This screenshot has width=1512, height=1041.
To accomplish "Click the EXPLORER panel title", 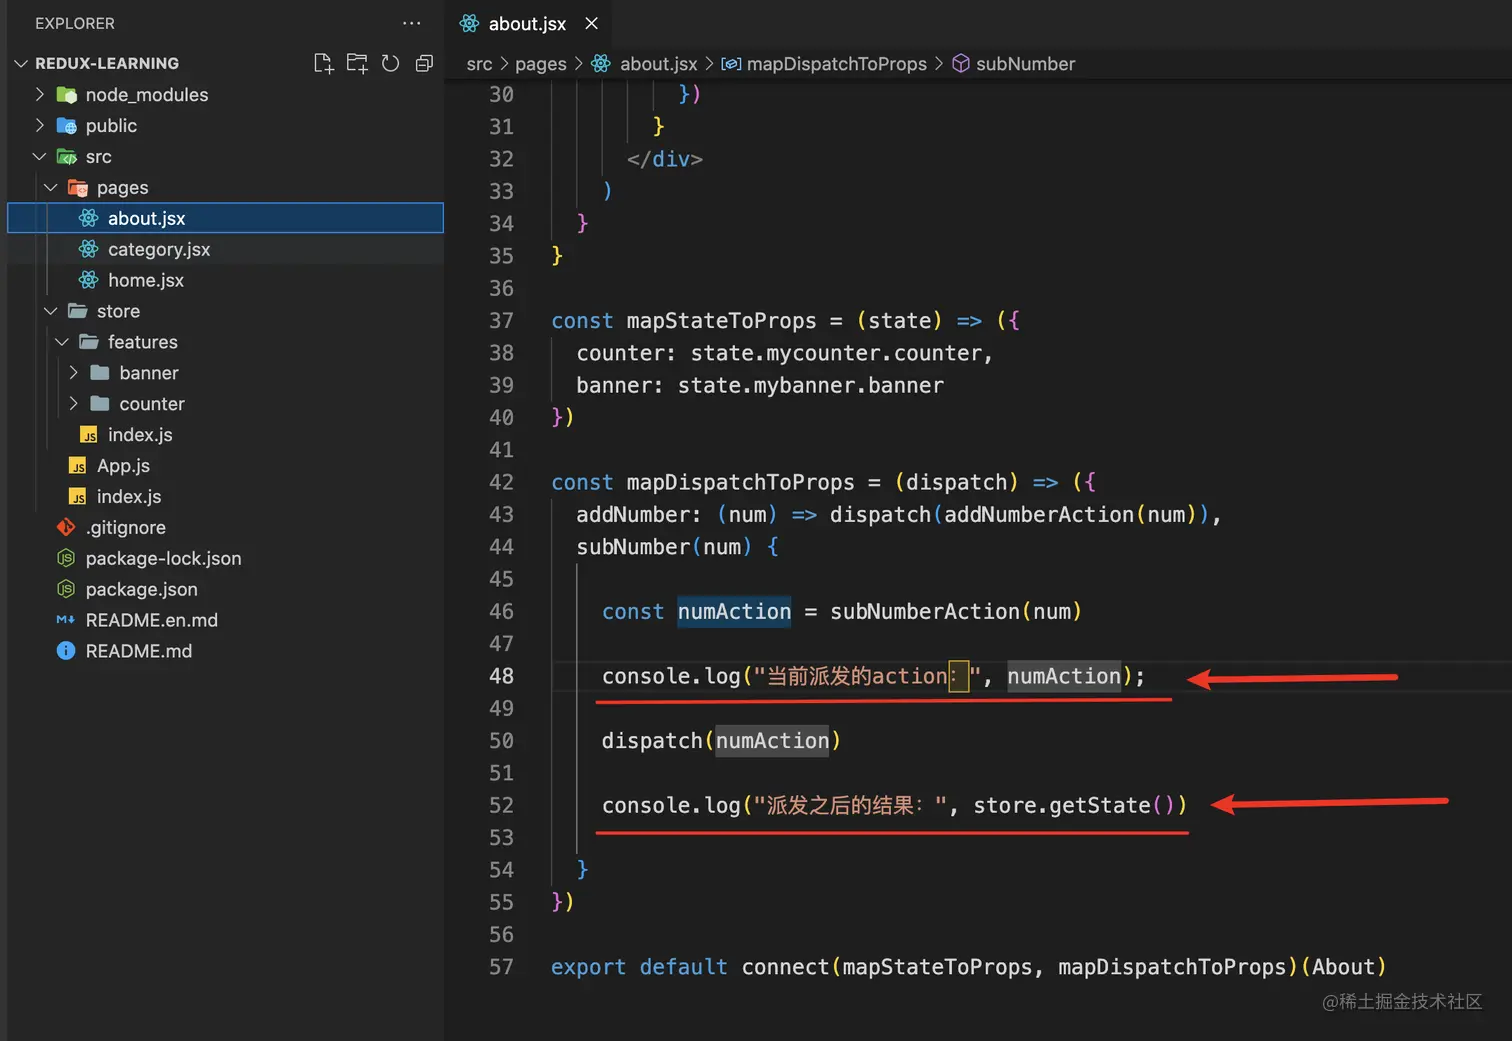I will pyautogui.click(x=75, y=23).
